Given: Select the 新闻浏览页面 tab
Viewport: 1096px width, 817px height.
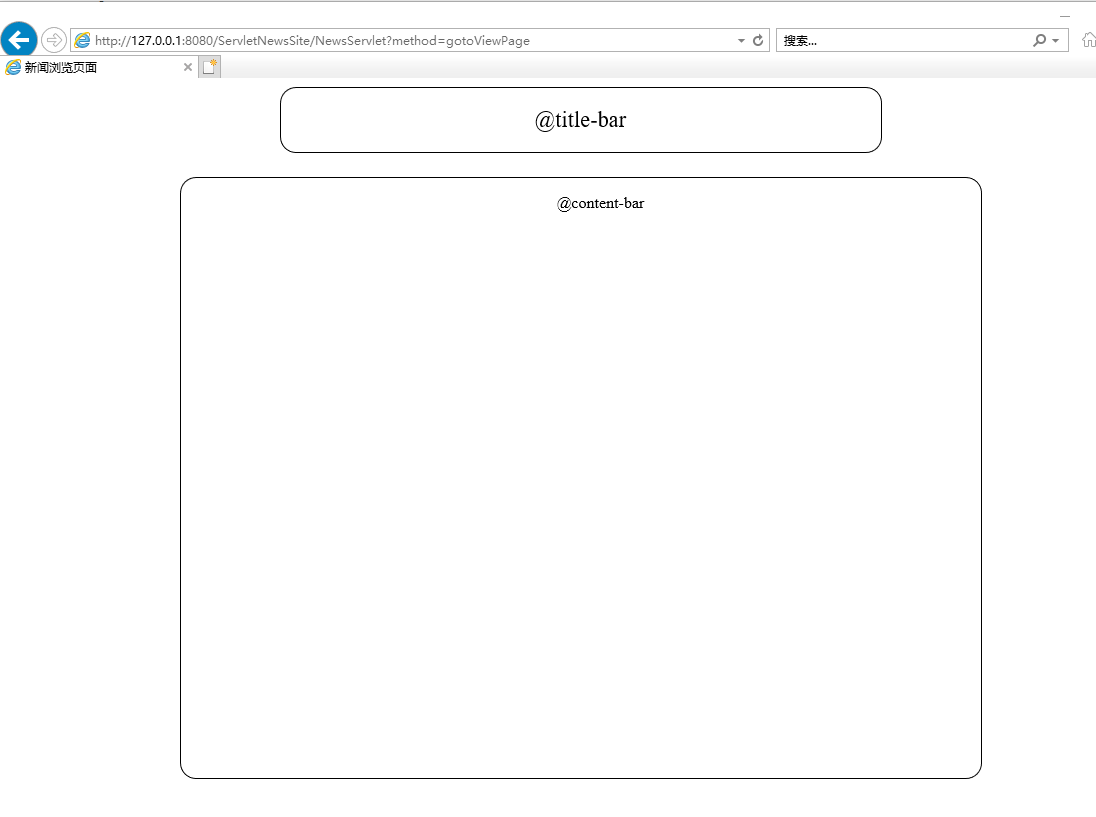Looking at the screenshot, I should 98,67.
